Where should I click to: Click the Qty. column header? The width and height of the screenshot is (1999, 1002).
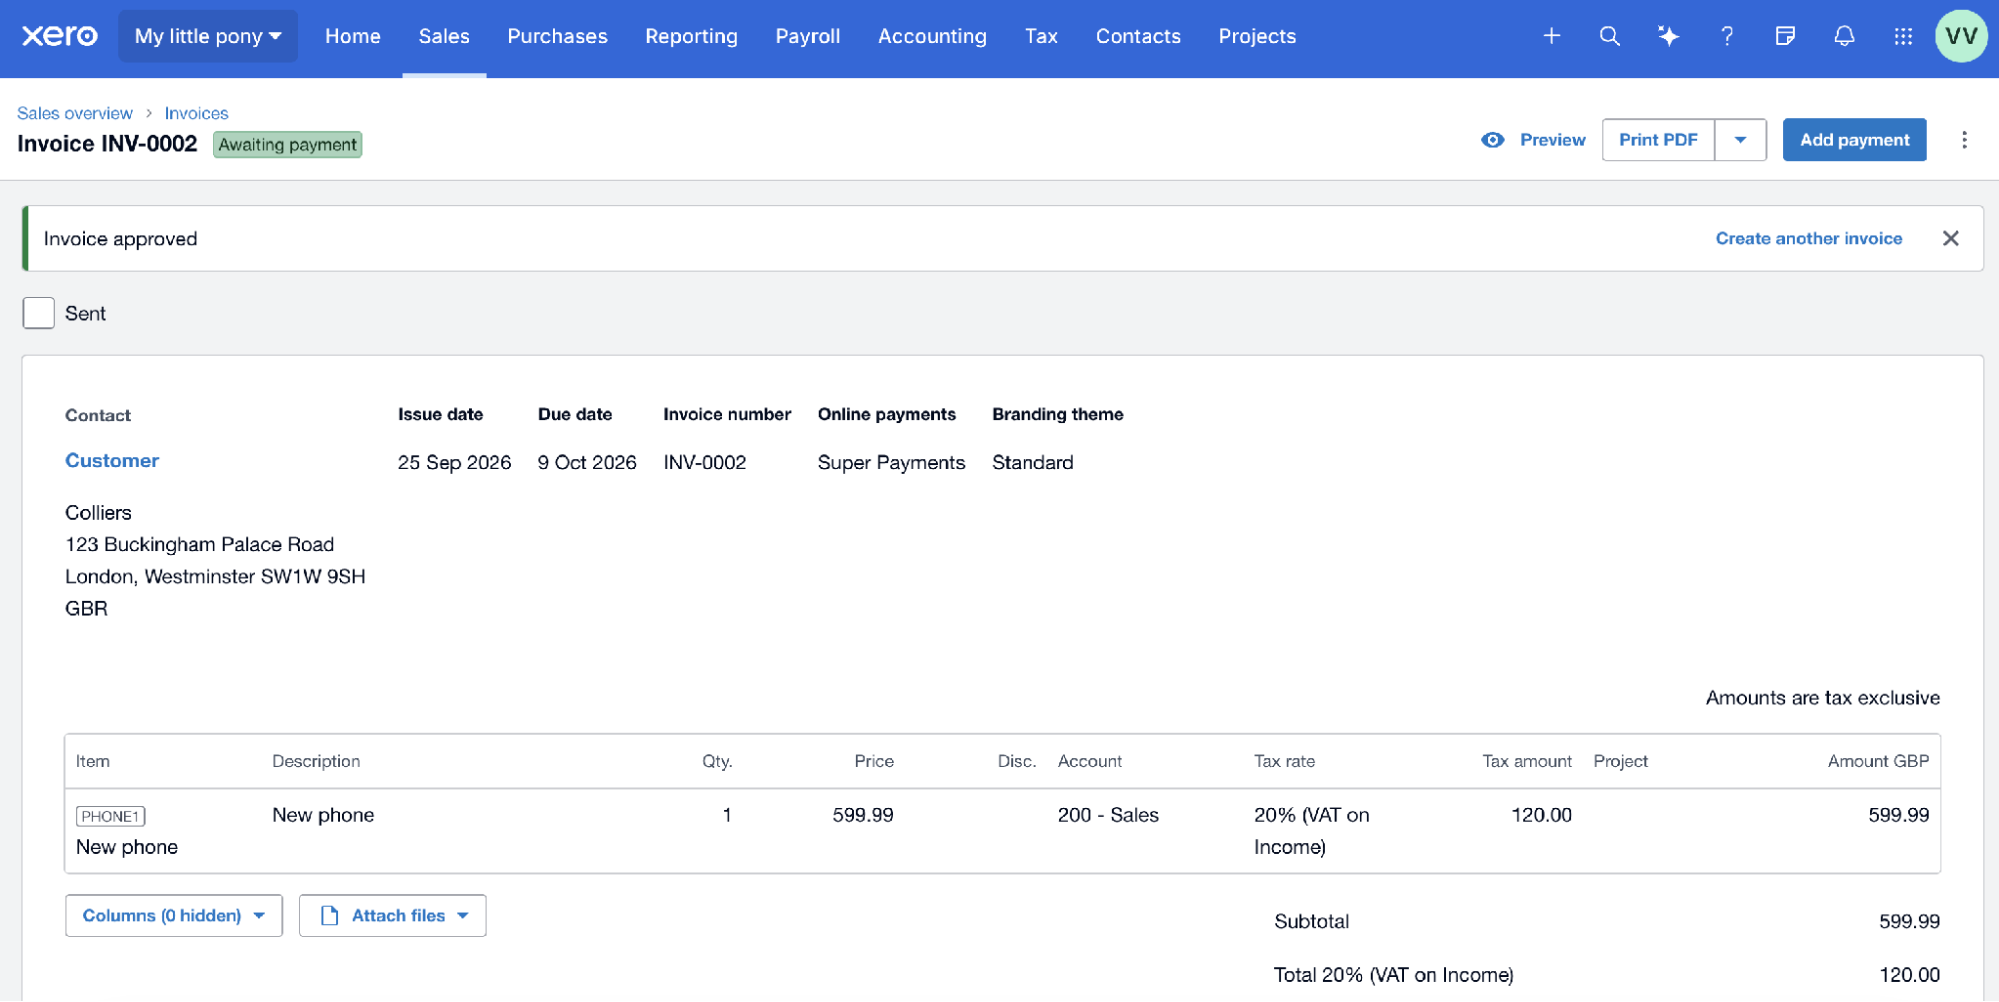pos(717,761)
